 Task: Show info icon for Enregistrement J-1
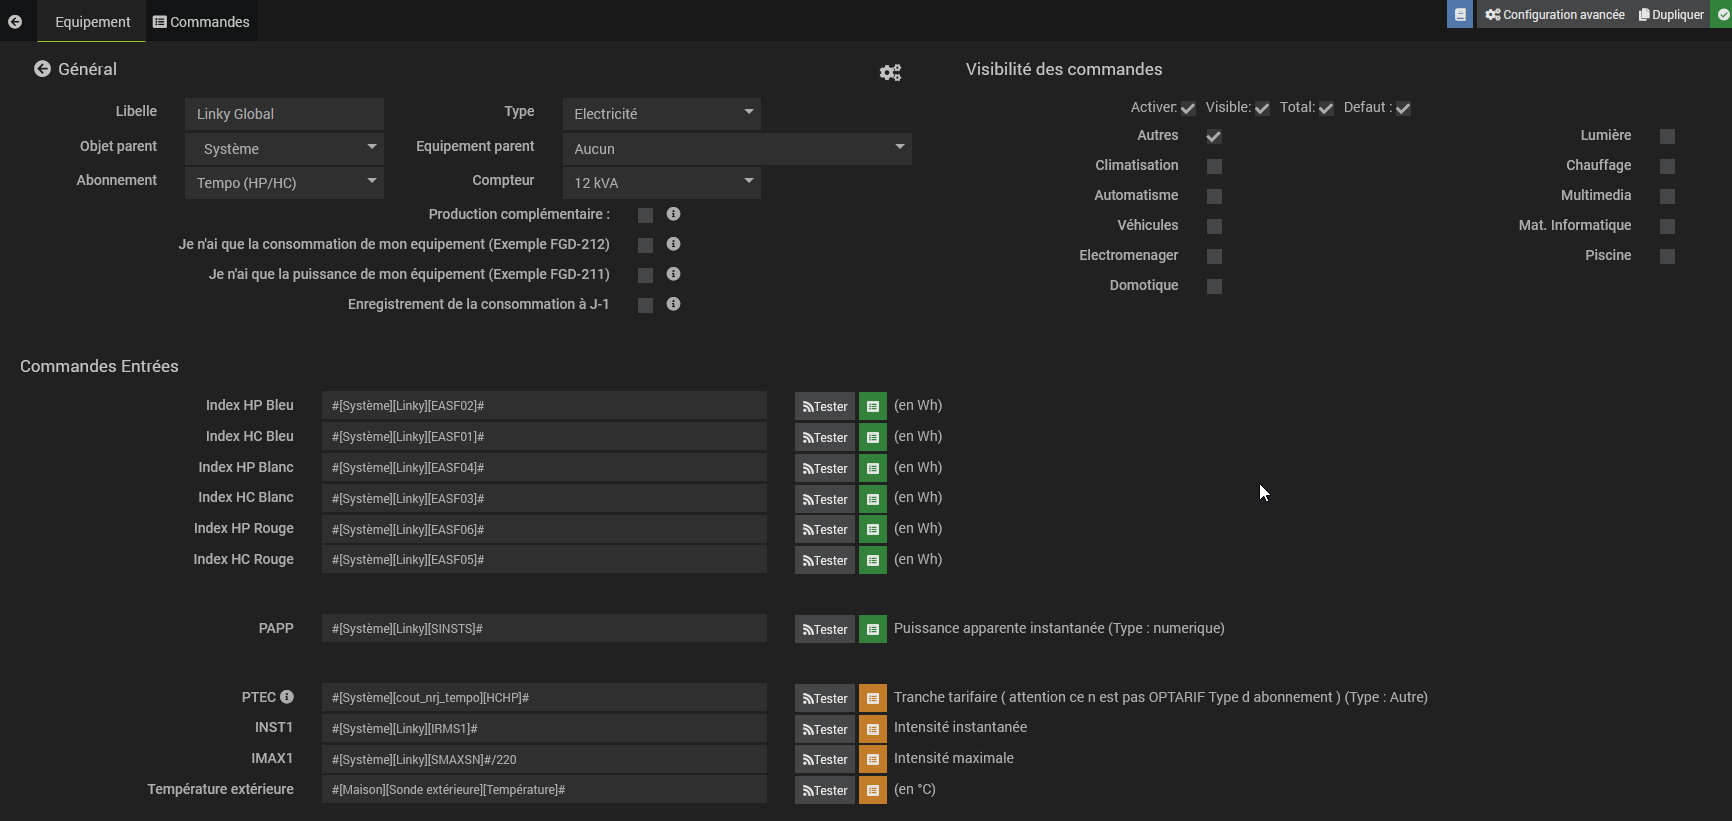pyautogui.click(x=674, y=304)
